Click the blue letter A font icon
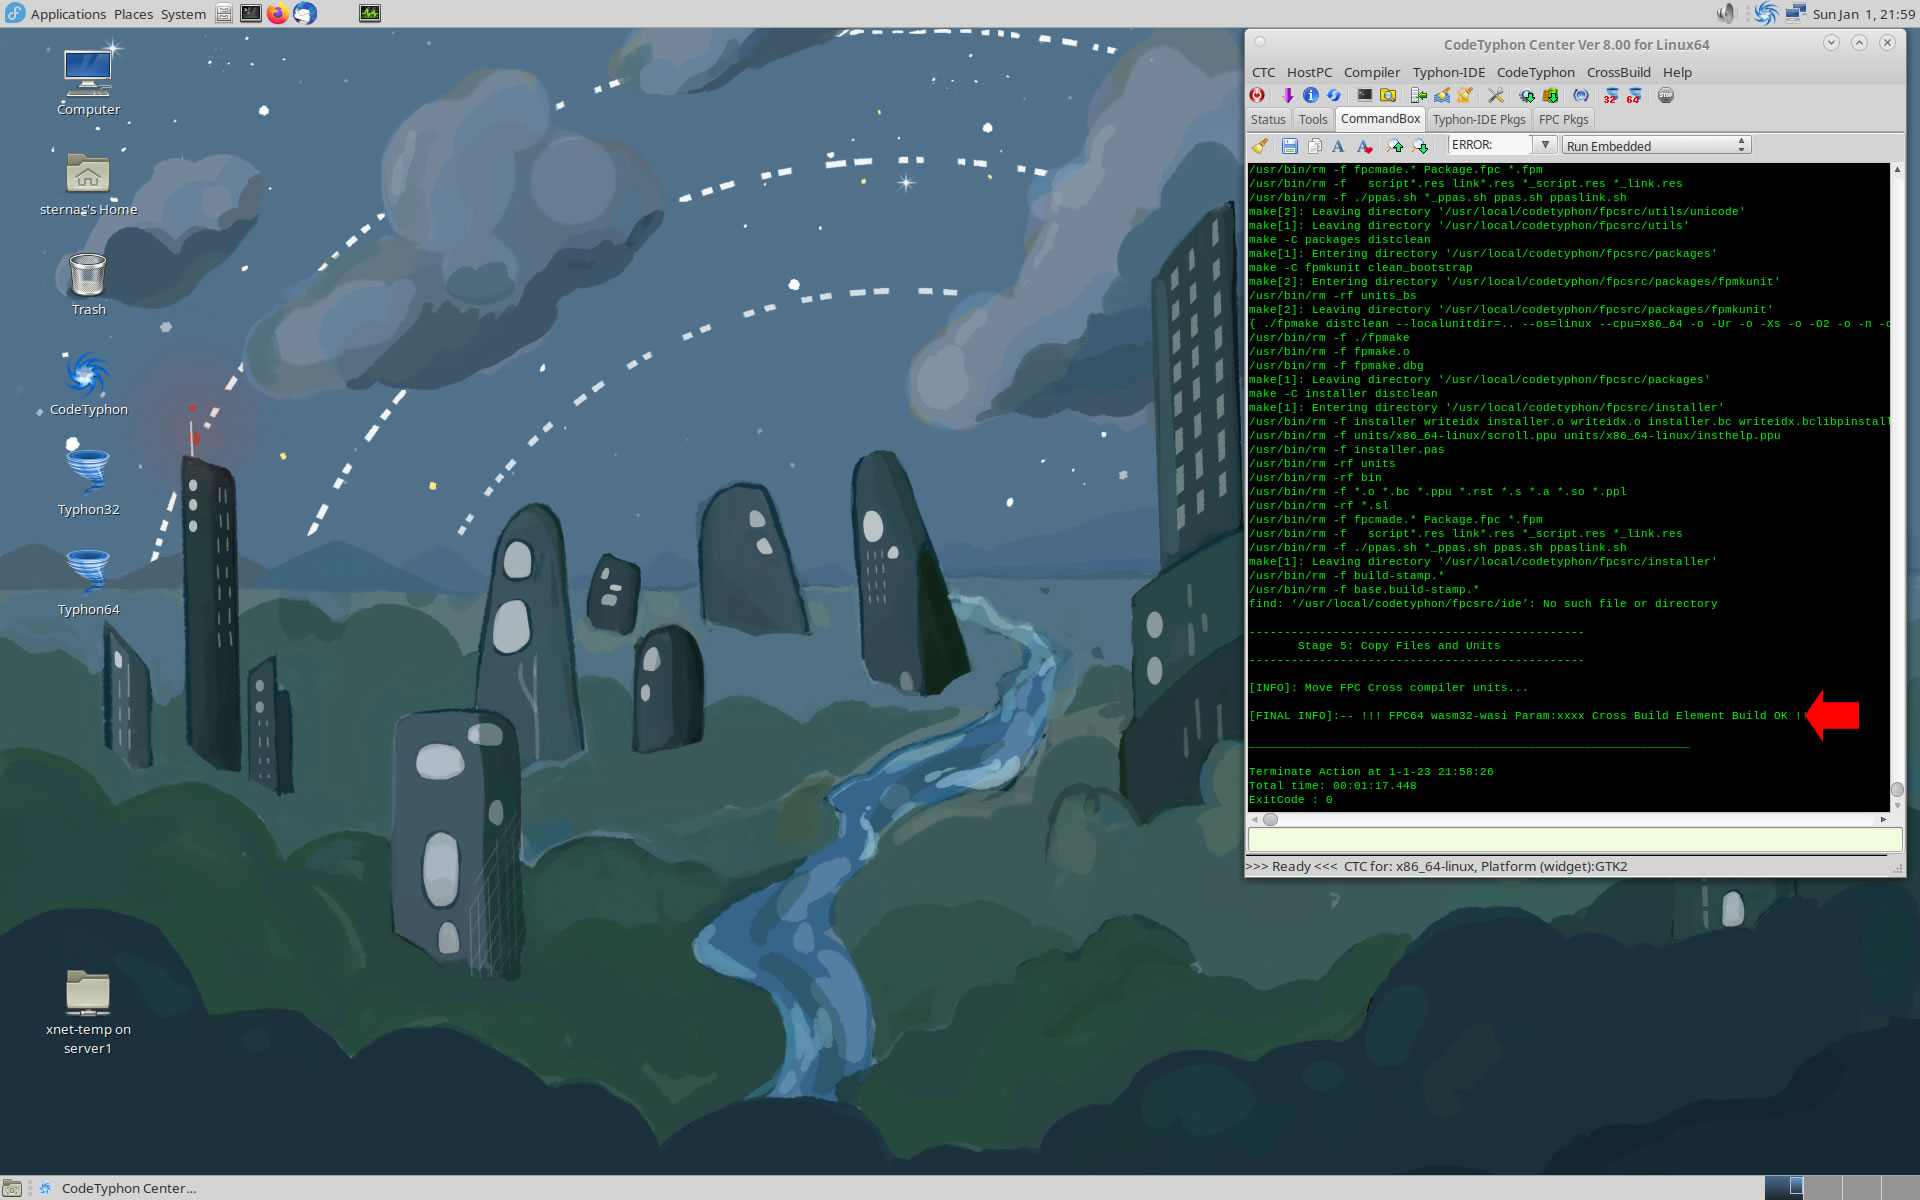This screenshot has width=1920, height=1200. pyautogui.click(x=1338, y=146)
